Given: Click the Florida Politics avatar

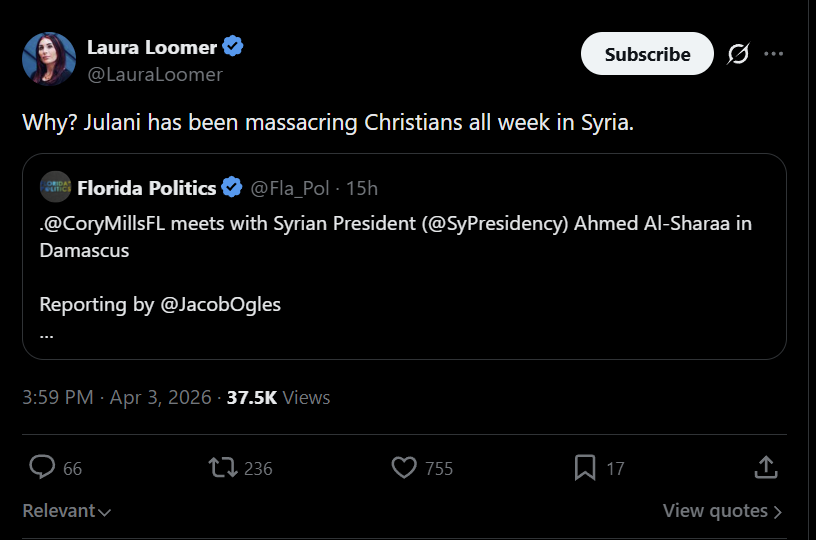Looking at the screenshot, I should 55,188.
